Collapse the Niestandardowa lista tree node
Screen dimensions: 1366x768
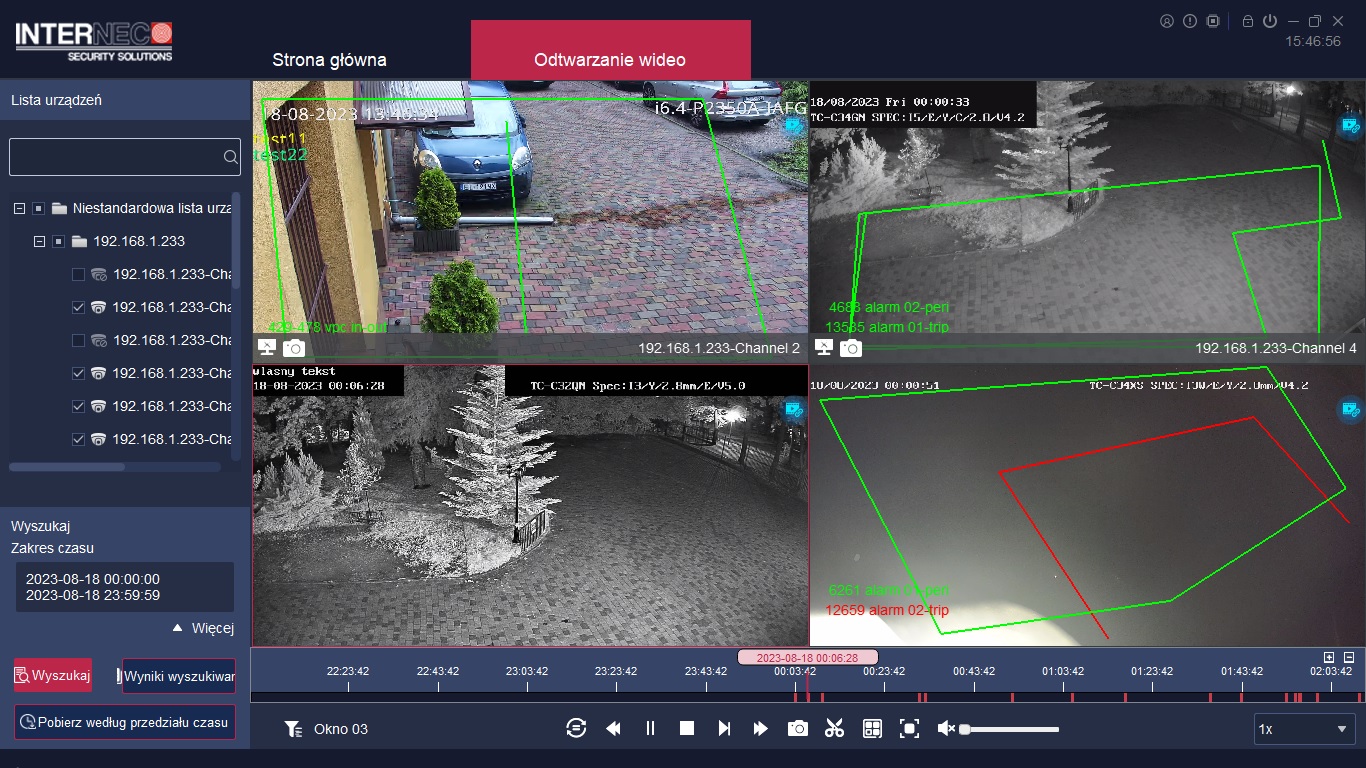coord(19,208)
